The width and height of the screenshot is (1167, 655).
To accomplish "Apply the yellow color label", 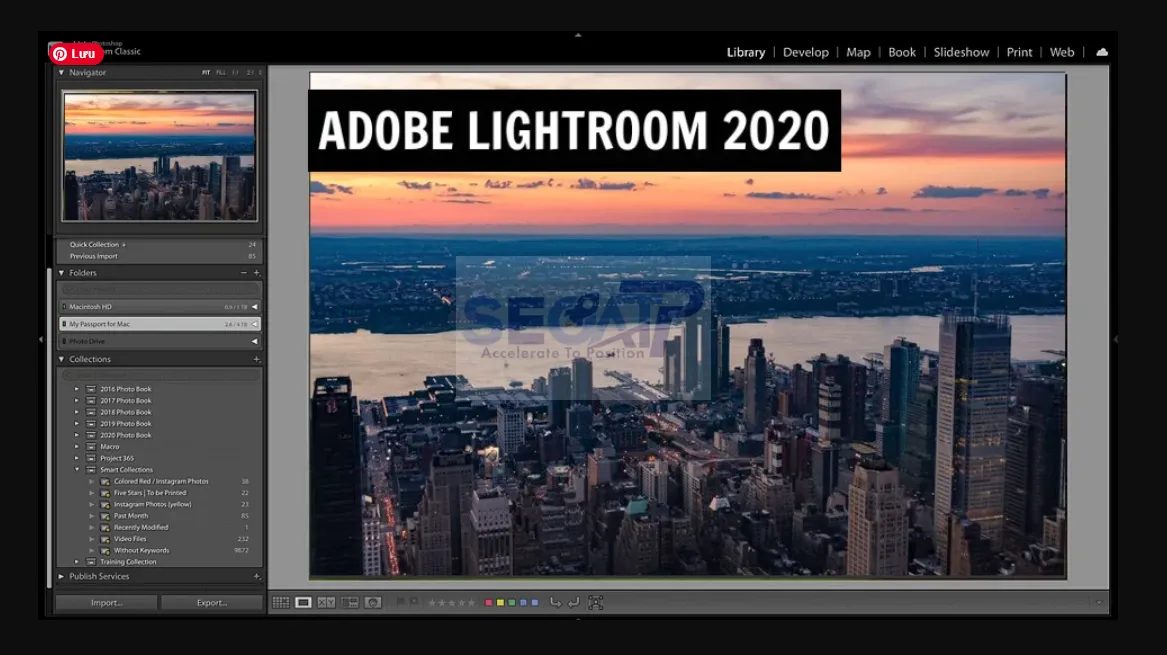I will 500,602.
